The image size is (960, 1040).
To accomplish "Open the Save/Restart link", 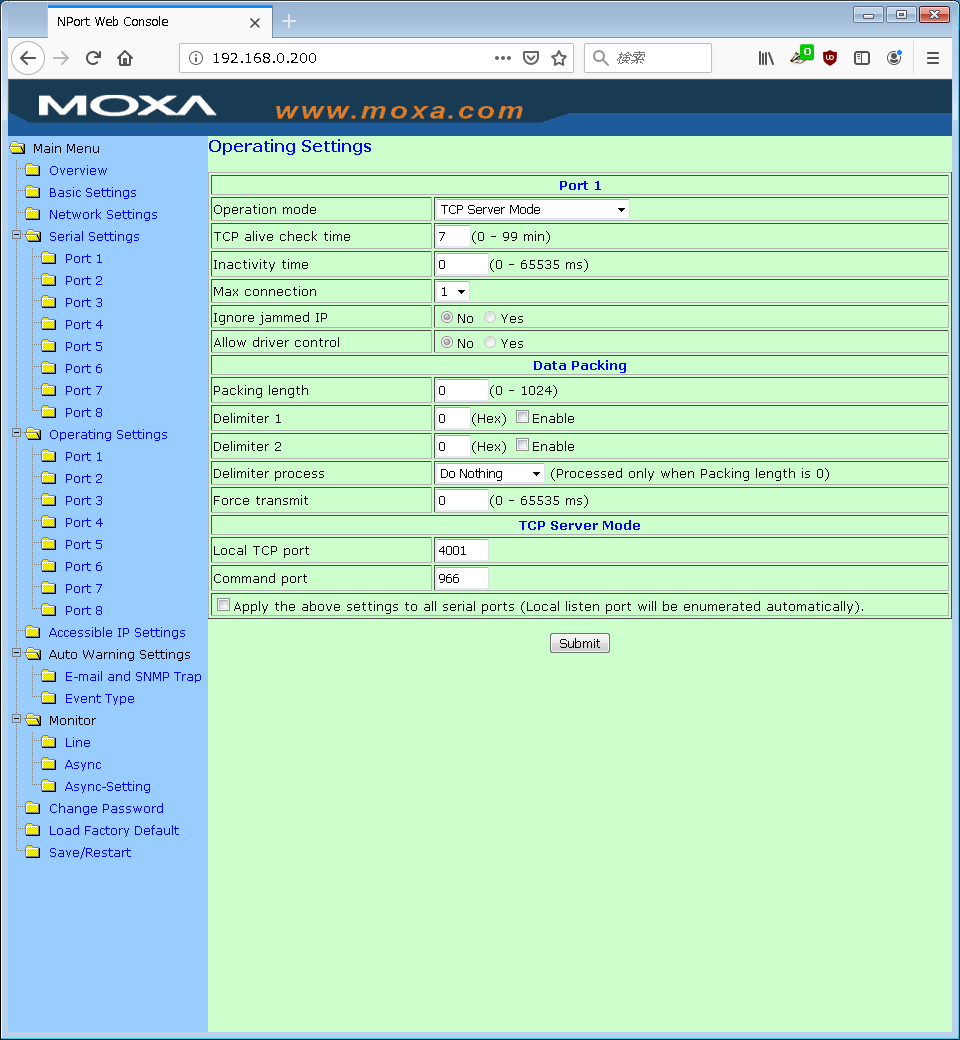I will pyautogui.click(x=90, y=852).
